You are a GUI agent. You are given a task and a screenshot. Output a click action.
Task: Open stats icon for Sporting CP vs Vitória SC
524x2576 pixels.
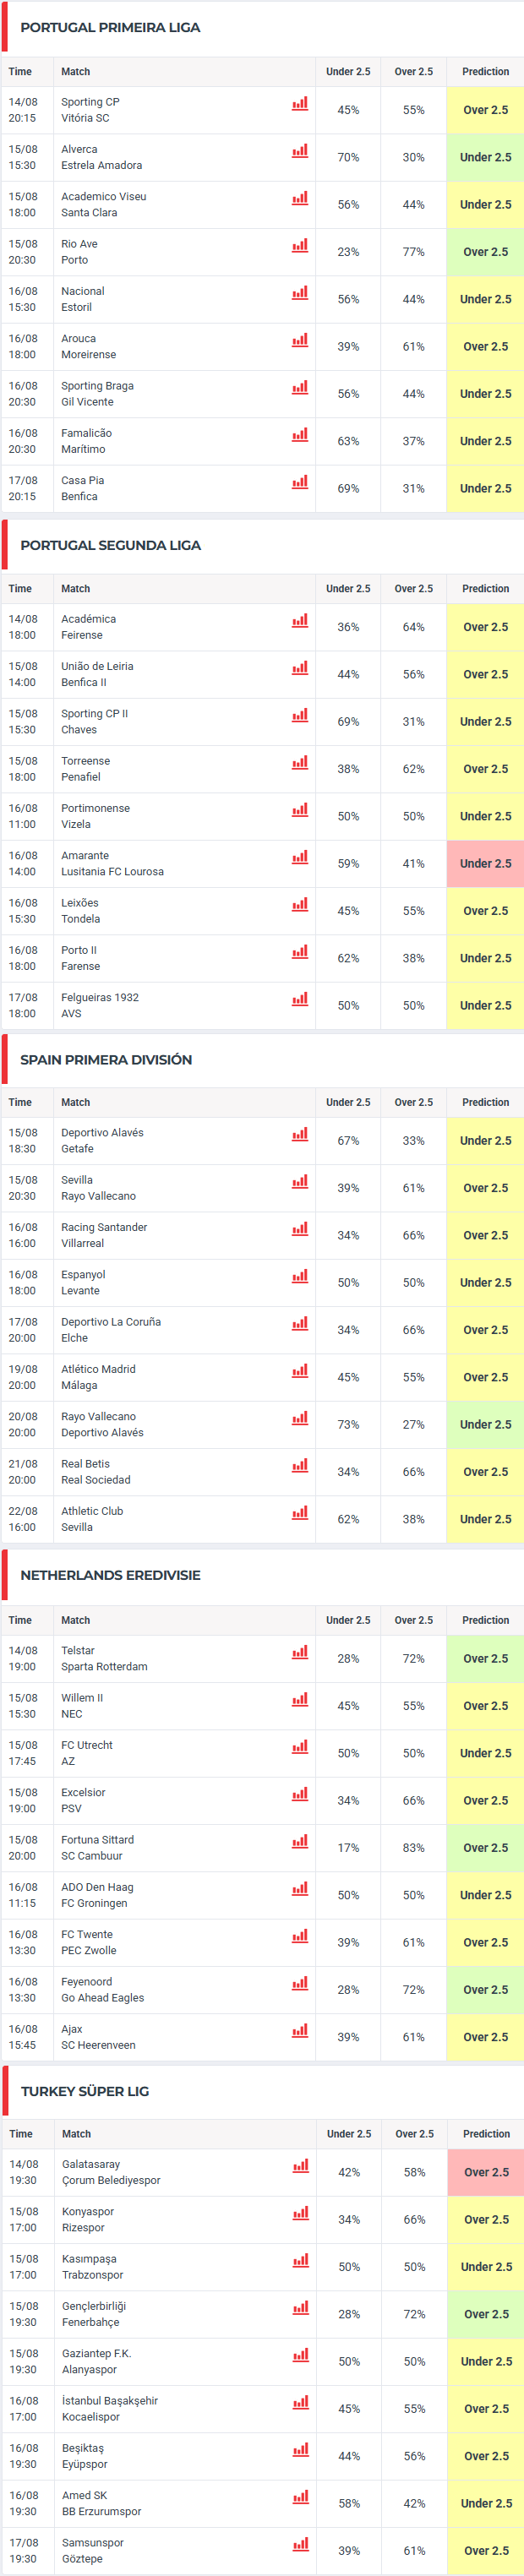tap(300, 103)
